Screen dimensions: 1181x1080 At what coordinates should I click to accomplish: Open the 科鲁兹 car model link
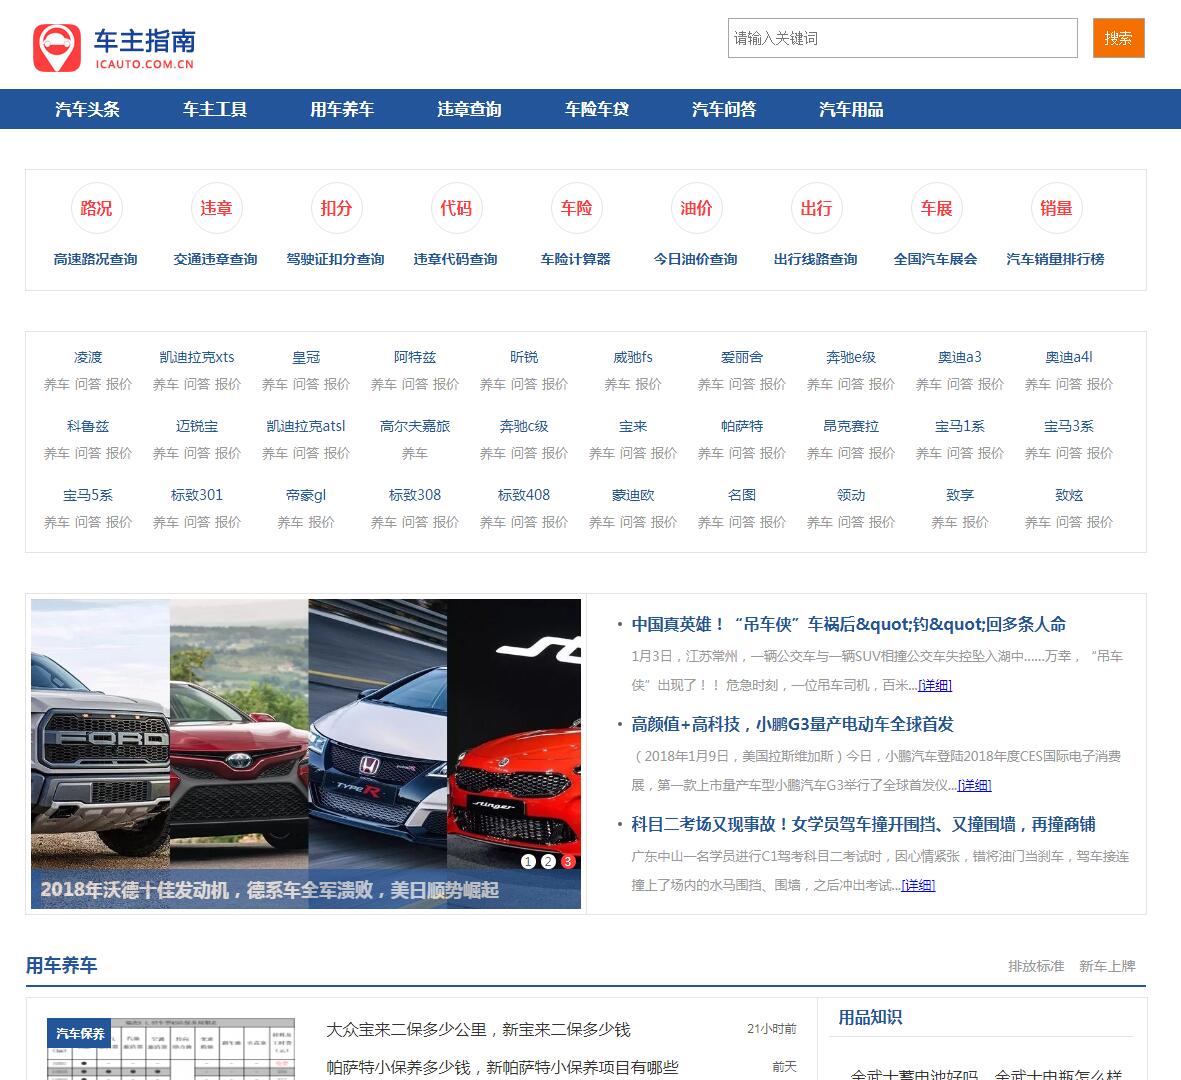pyautogui.click(x=88, y=426)
